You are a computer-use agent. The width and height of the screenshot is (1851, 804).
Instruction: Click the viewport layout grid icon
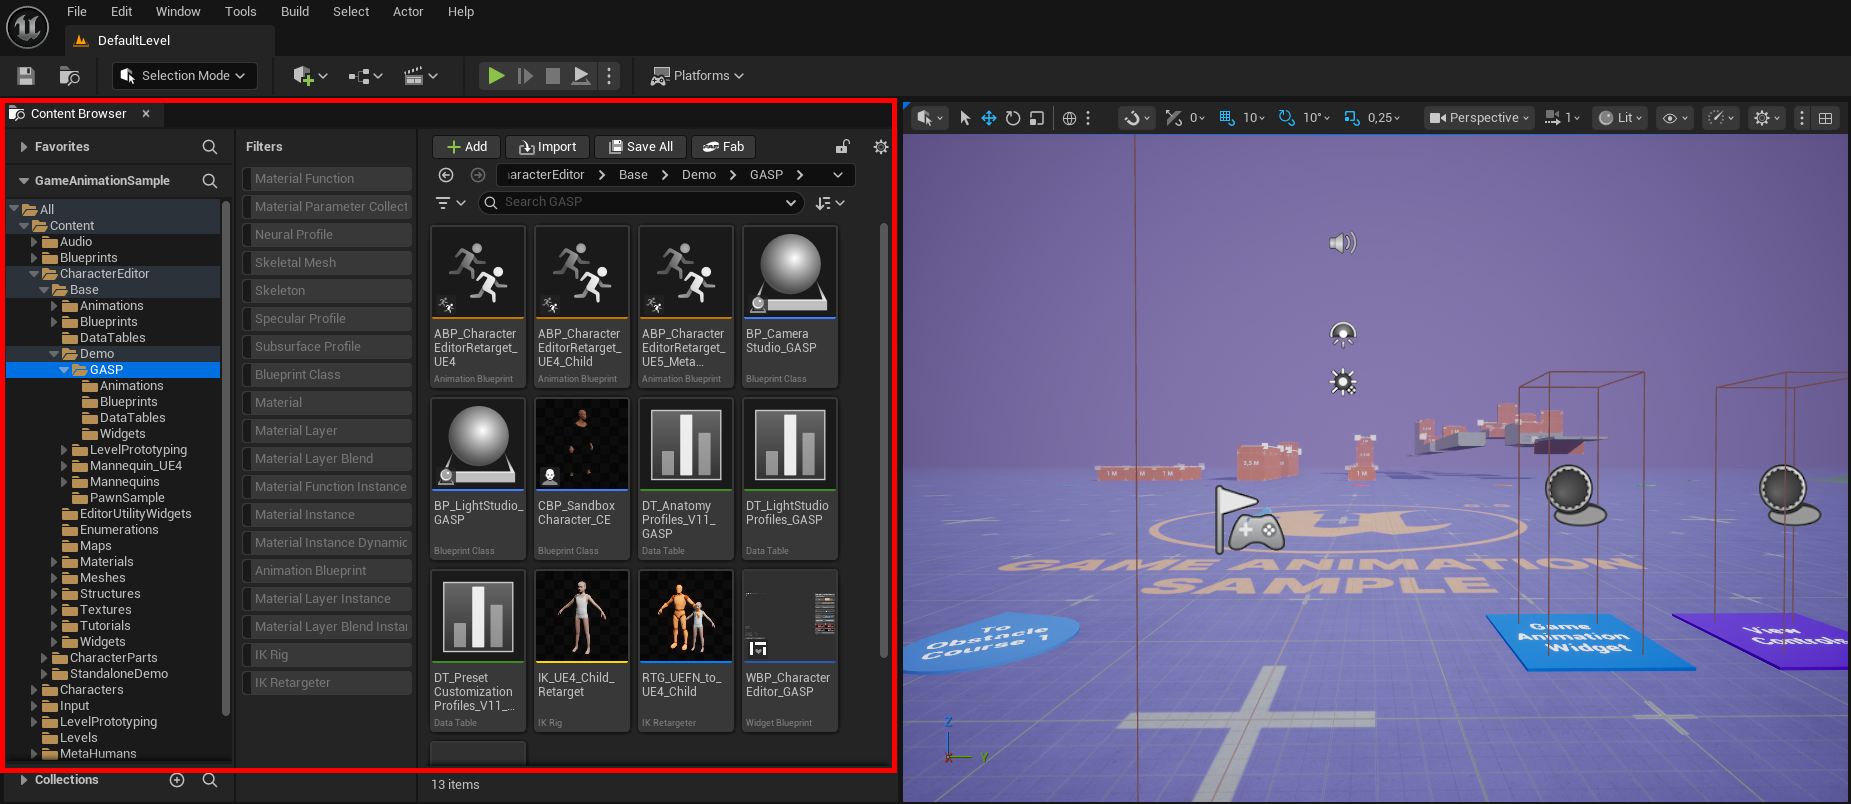click(x=1826, y=118)
